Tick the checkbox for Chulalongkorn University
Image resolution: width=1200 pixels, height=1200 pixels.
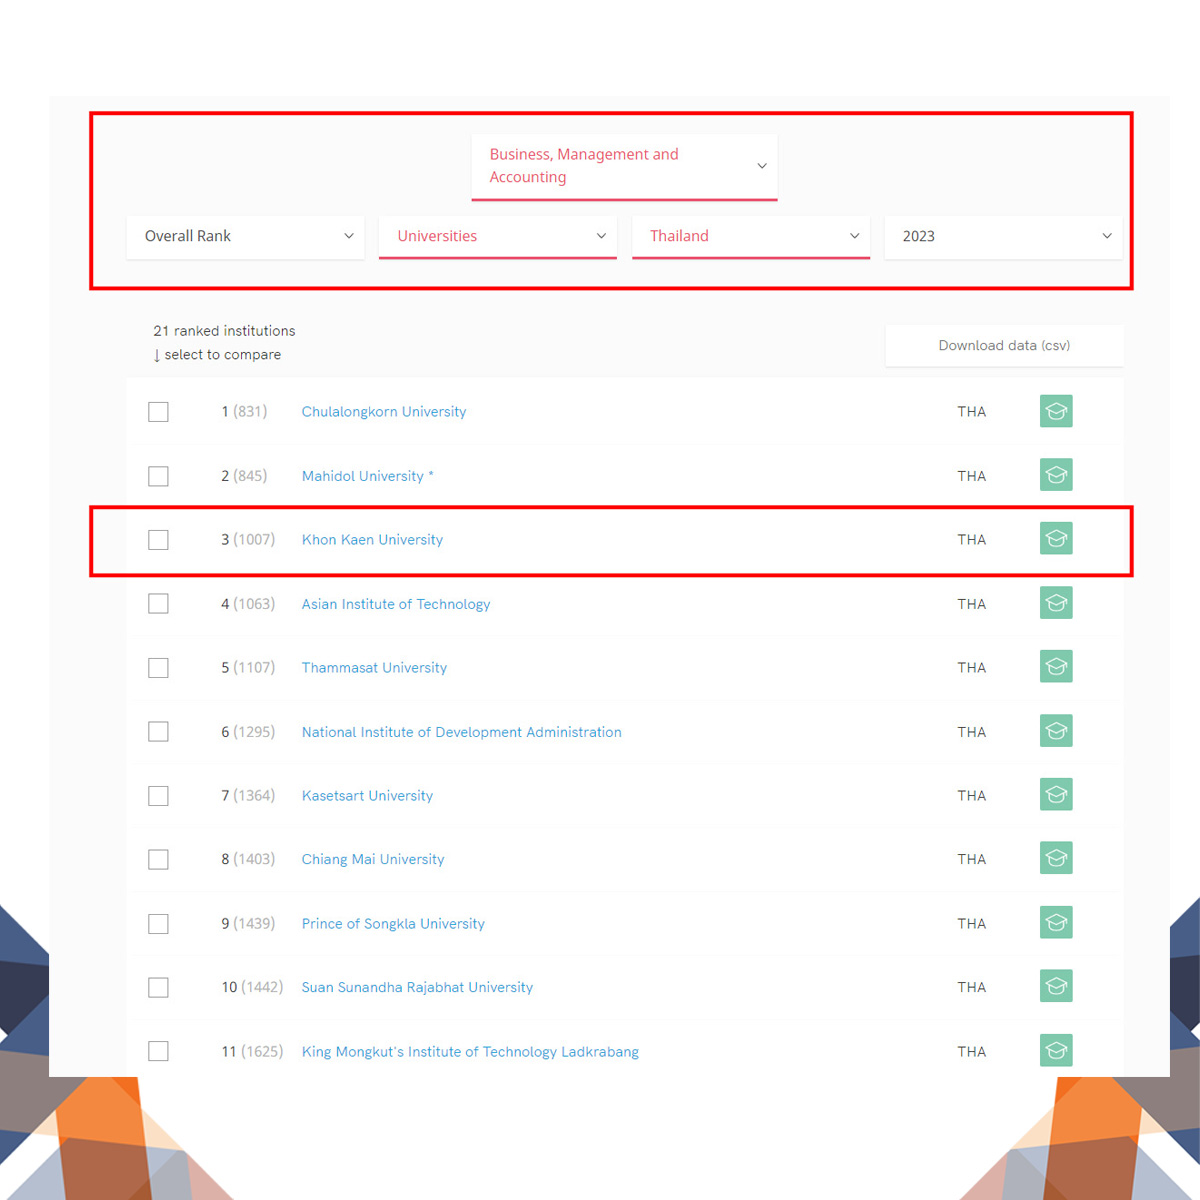pos(158,412)
